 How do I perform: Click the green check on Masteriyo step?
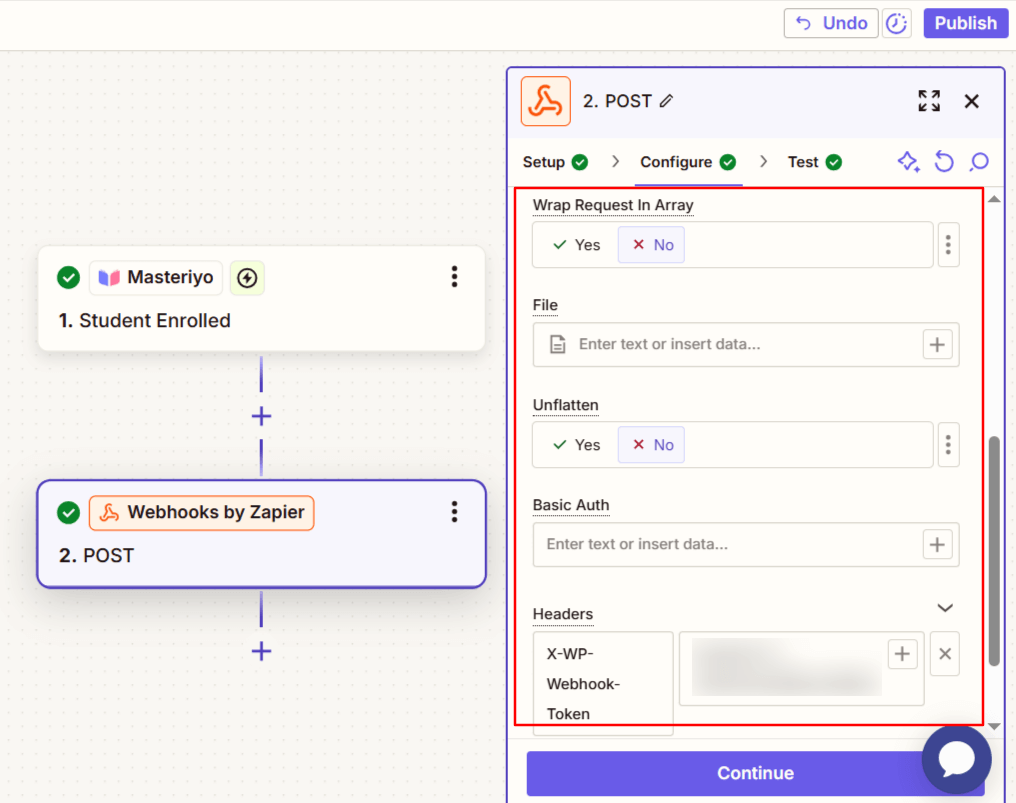click(x=68, y=277)
